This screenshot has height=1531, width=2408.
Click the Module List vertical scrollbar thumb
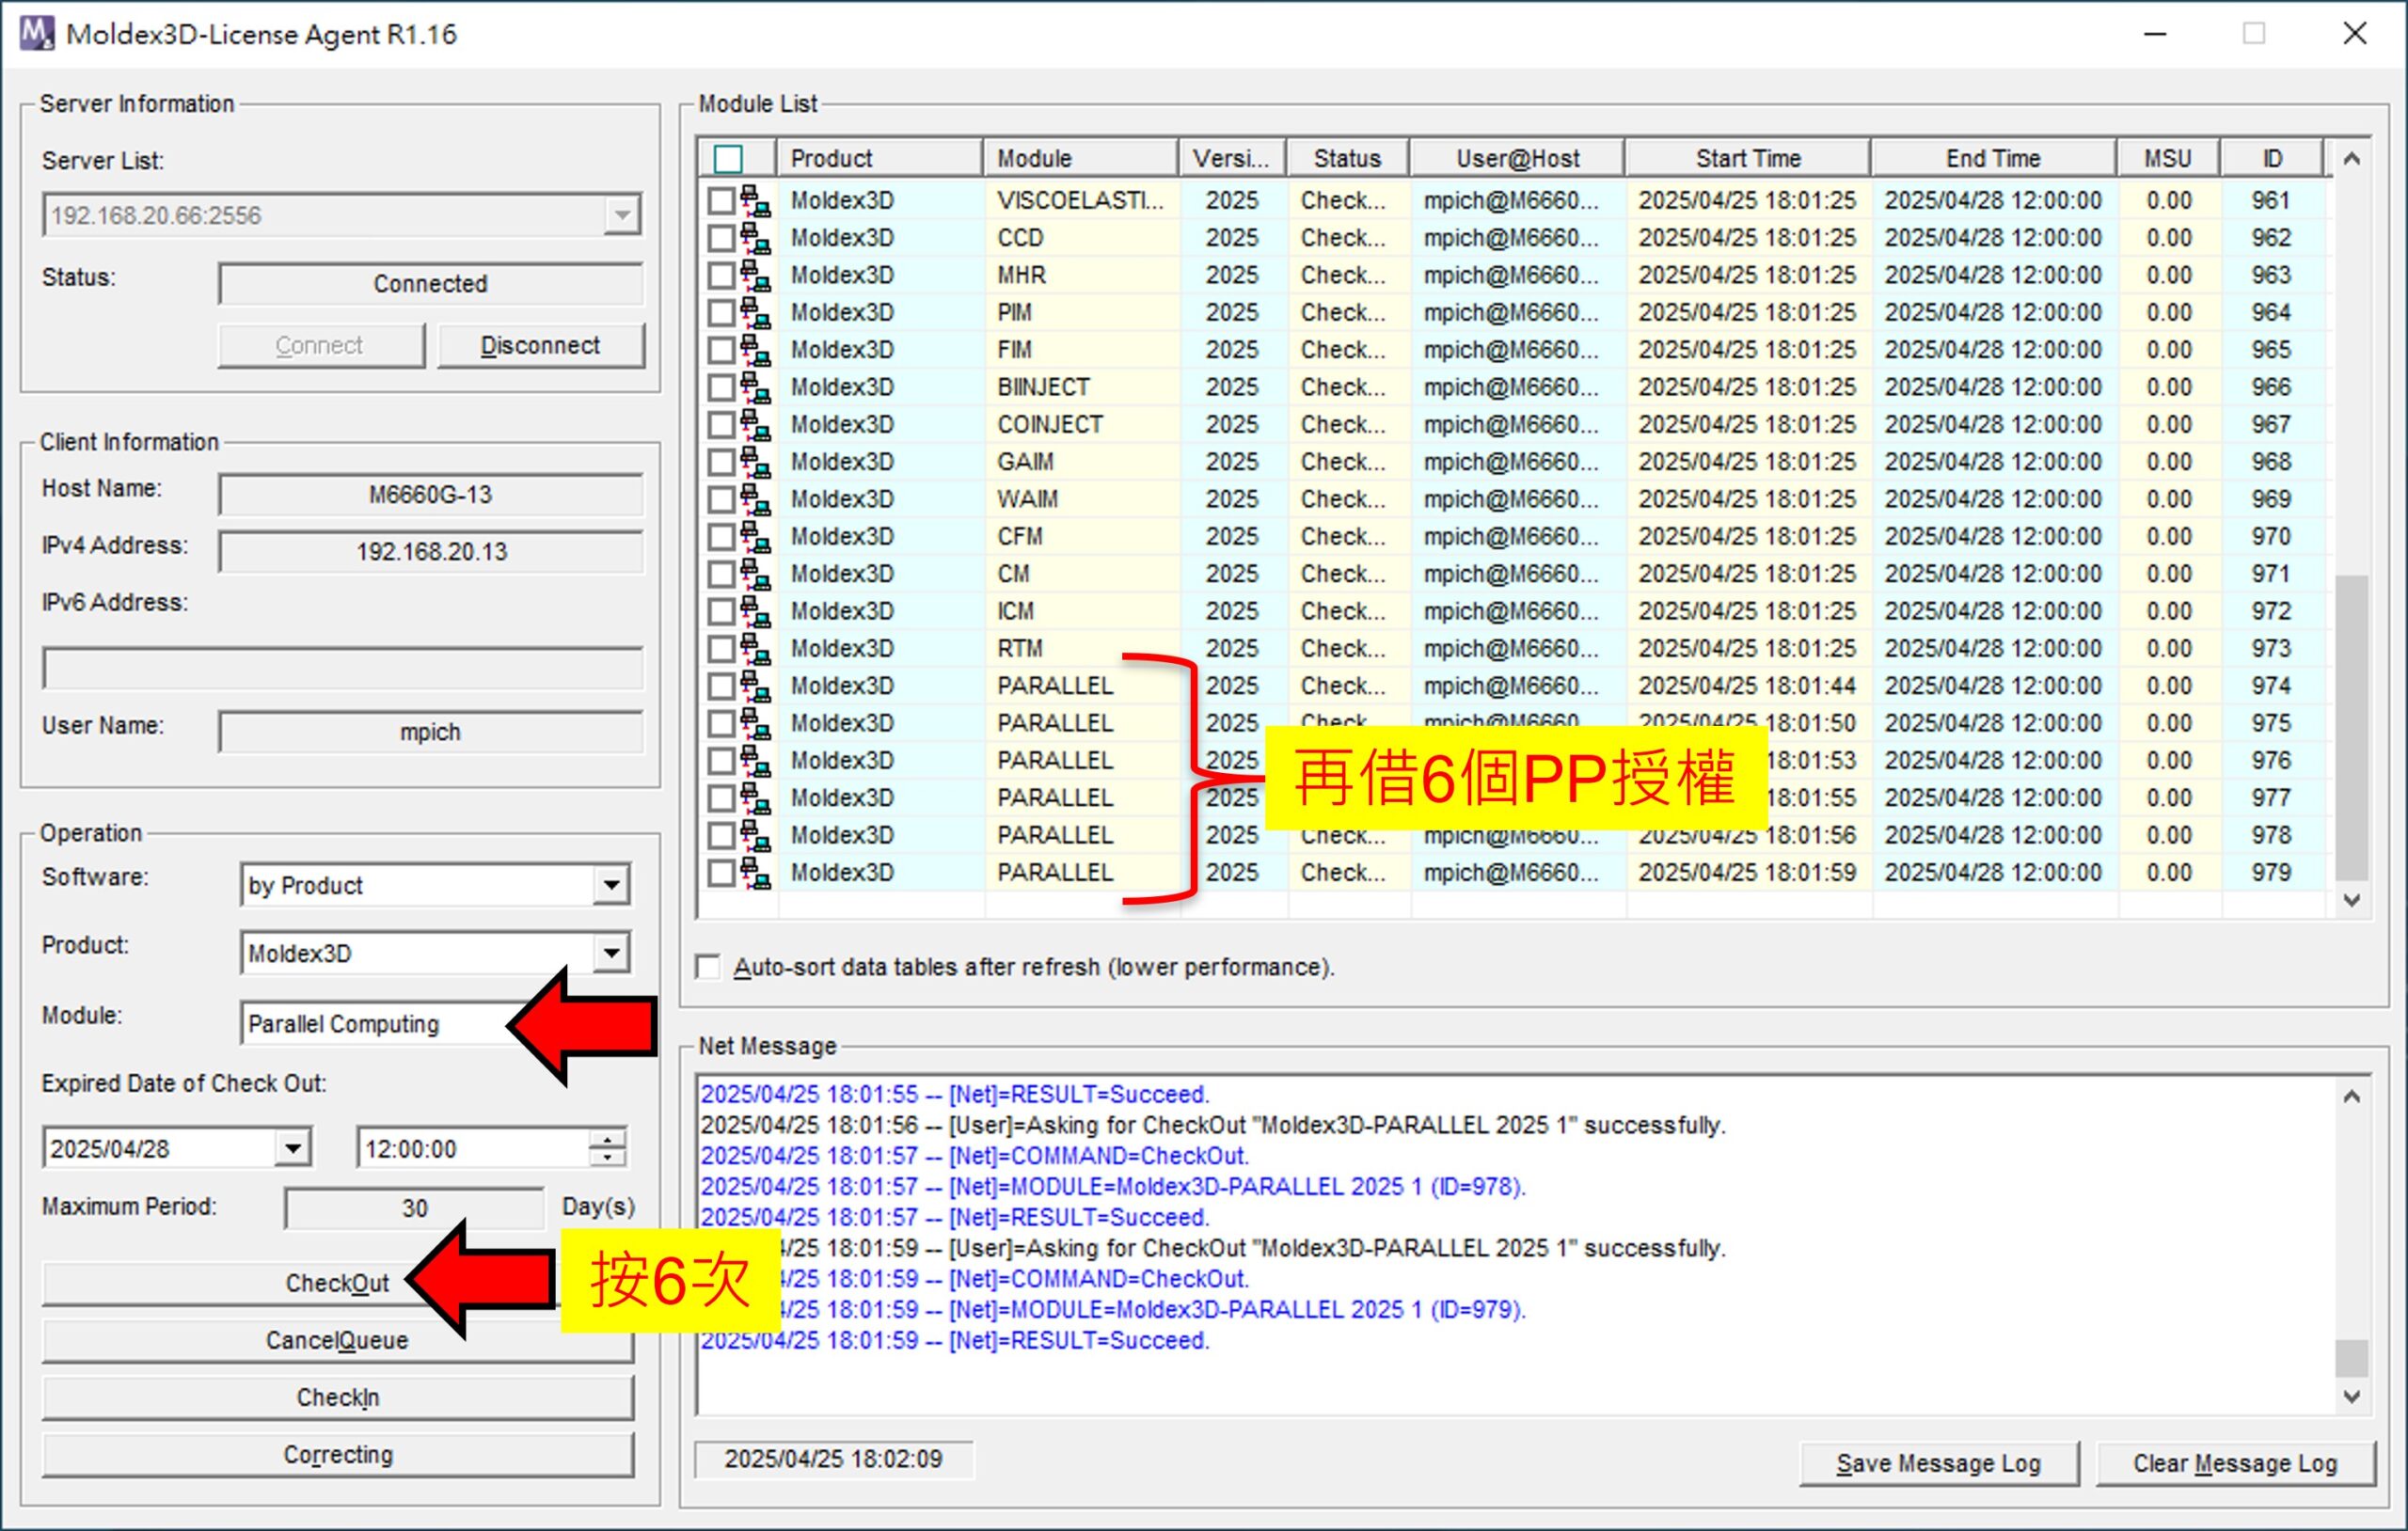[2352, 726]
